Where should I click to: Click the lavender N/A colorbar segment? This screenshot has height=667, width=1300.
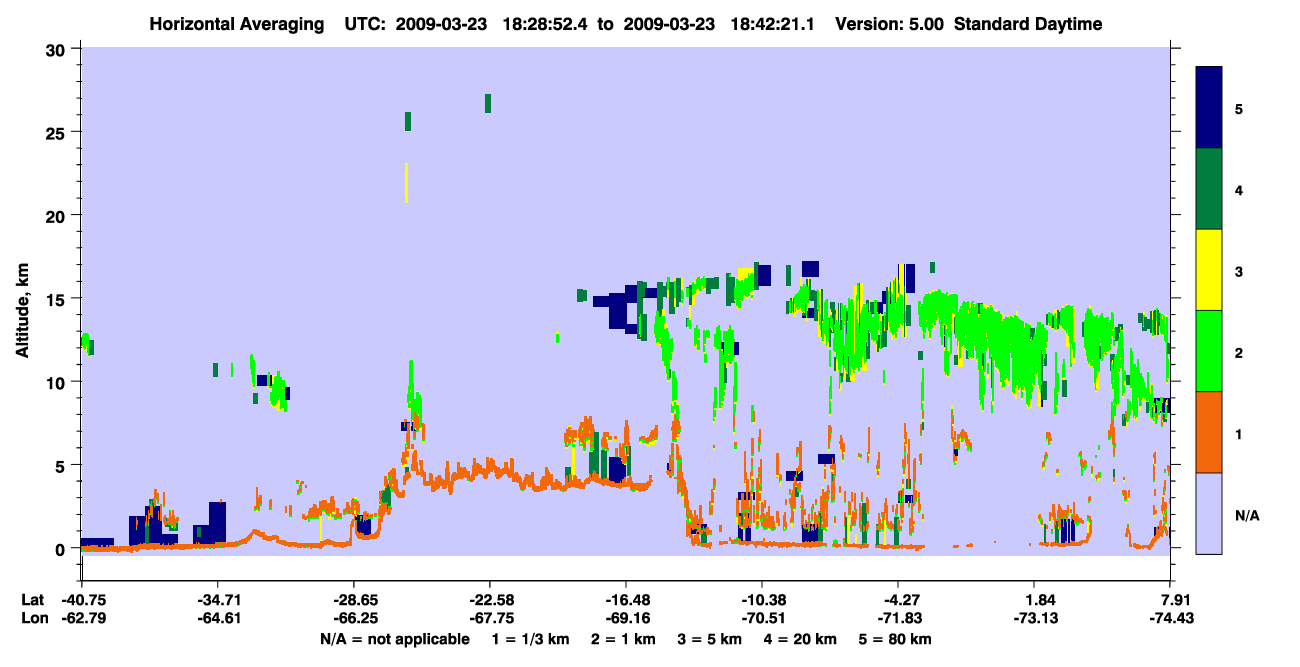(x=1209, y=513)
